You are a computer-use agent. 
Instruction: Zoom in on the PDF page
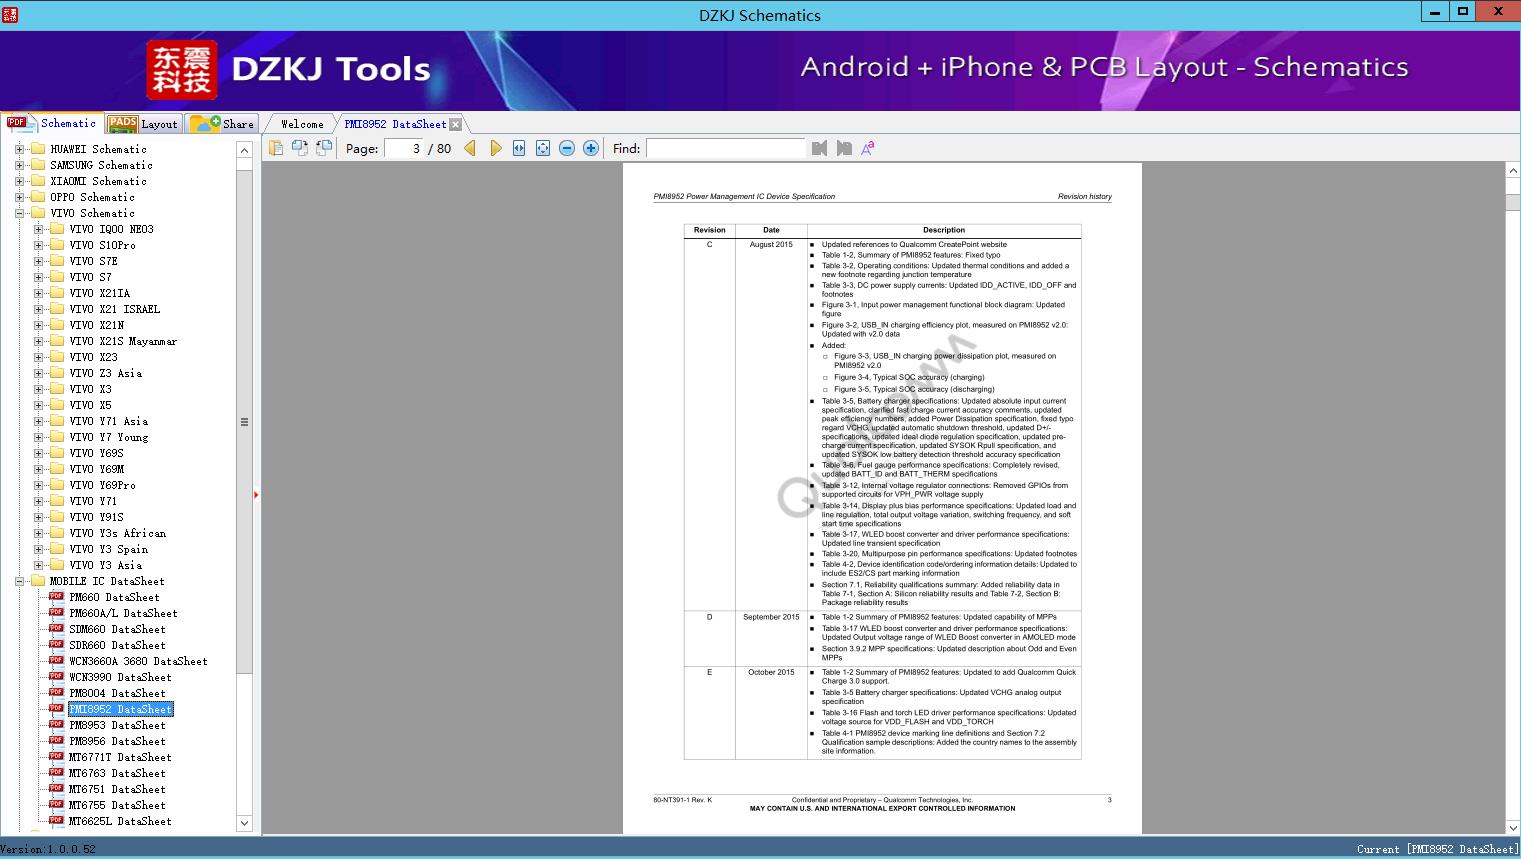click(x=590, y=147)
